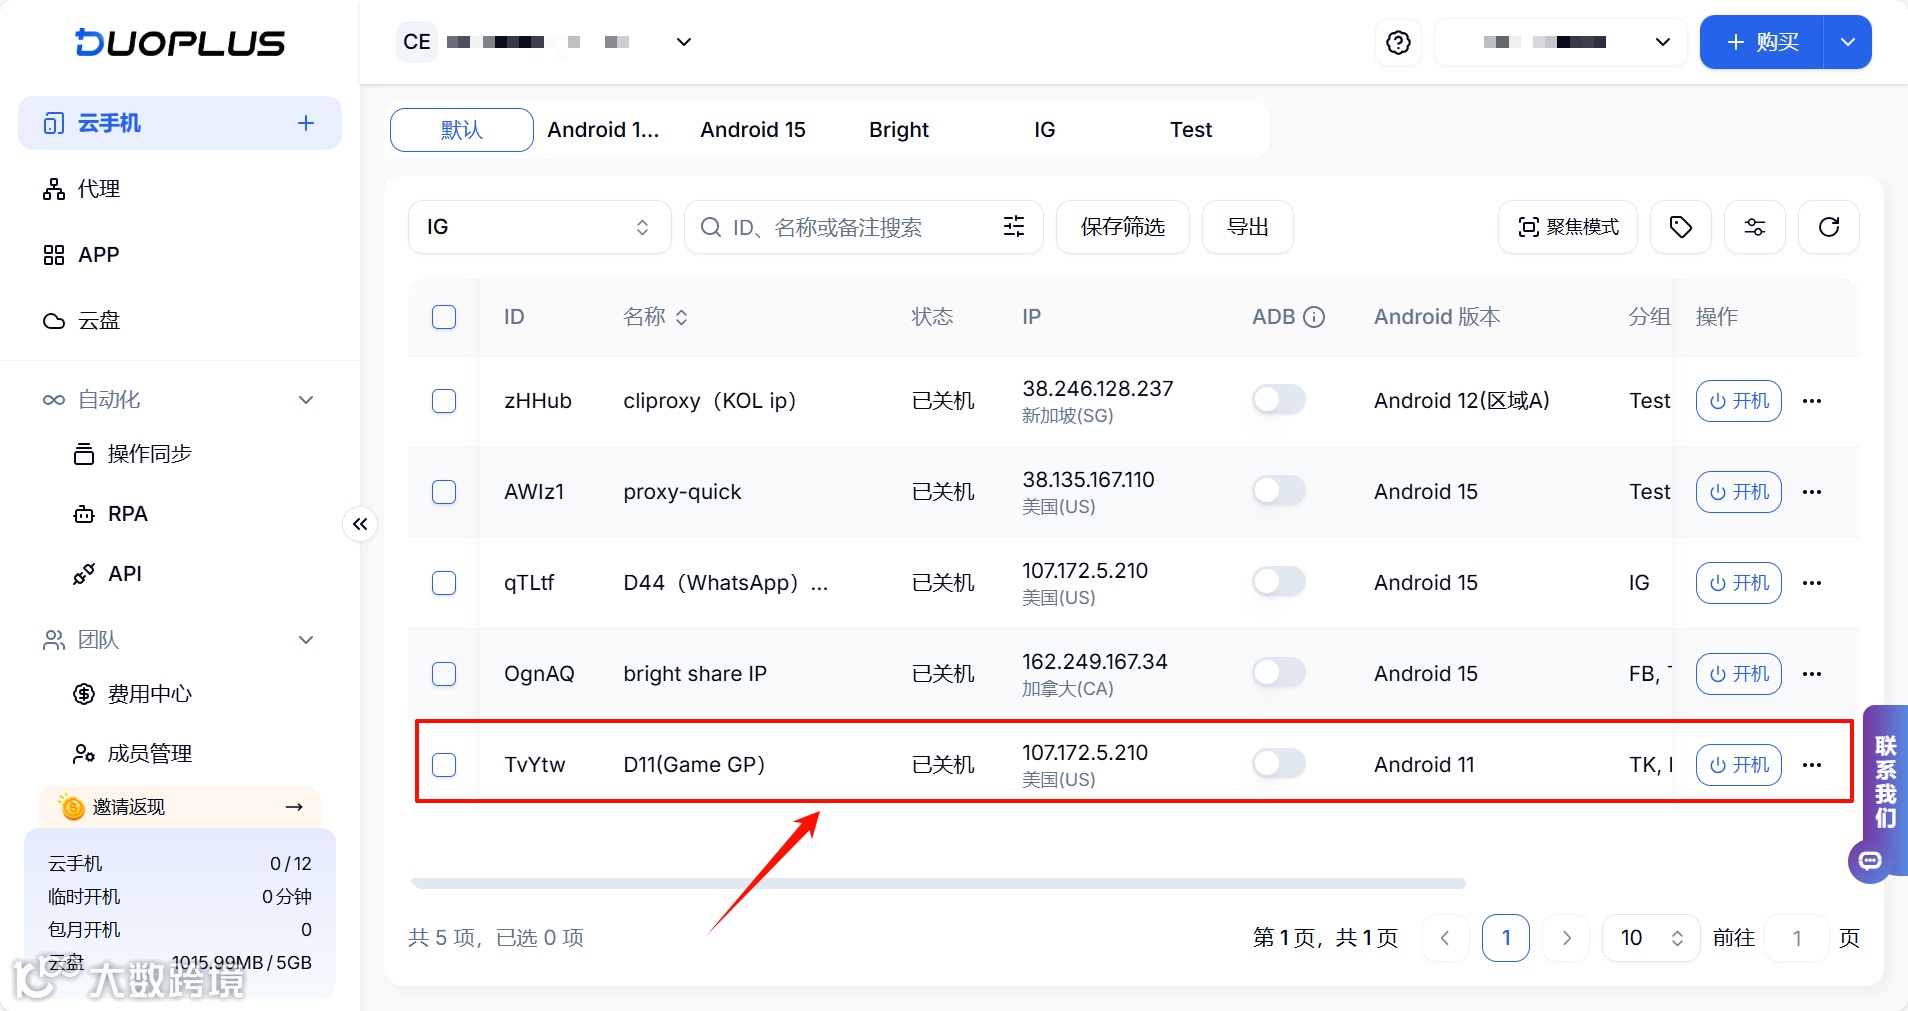Add a new cloud phone with plus icon

point(306,123)
